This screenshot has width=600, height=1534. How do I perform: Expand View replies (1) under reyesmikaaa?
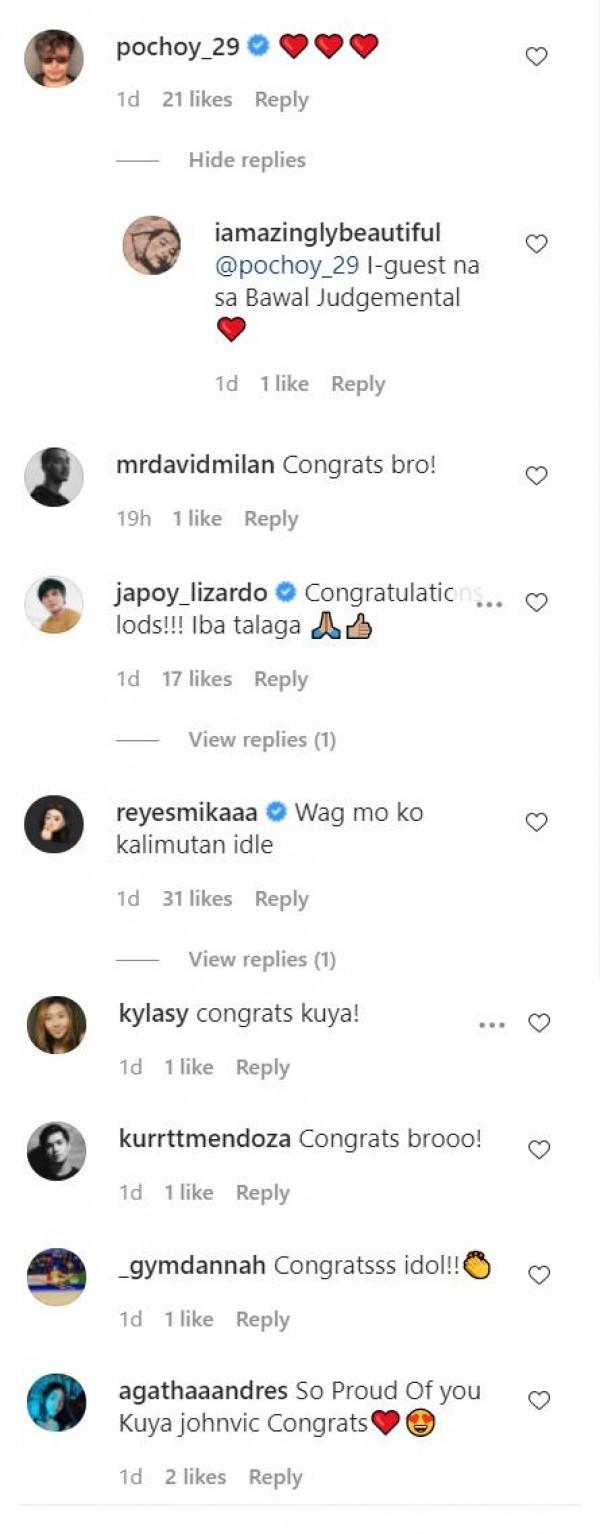262,960
